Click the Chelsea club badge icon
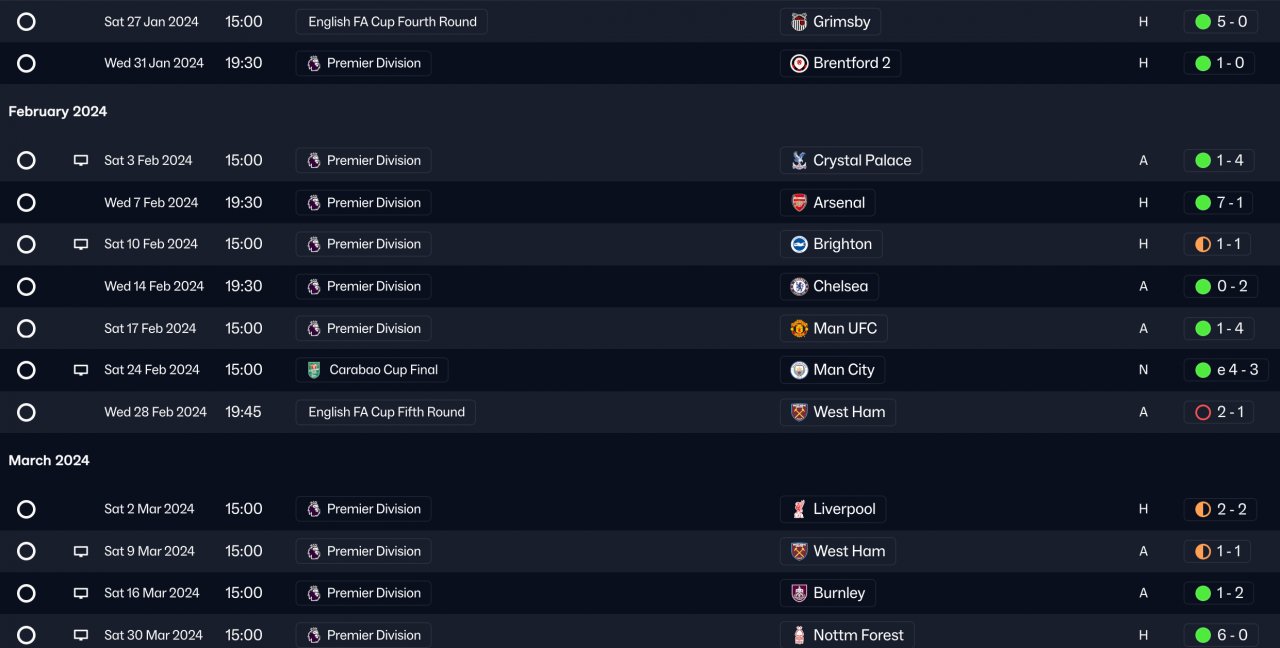1280x648 pixels. click(x=799, y=287)
